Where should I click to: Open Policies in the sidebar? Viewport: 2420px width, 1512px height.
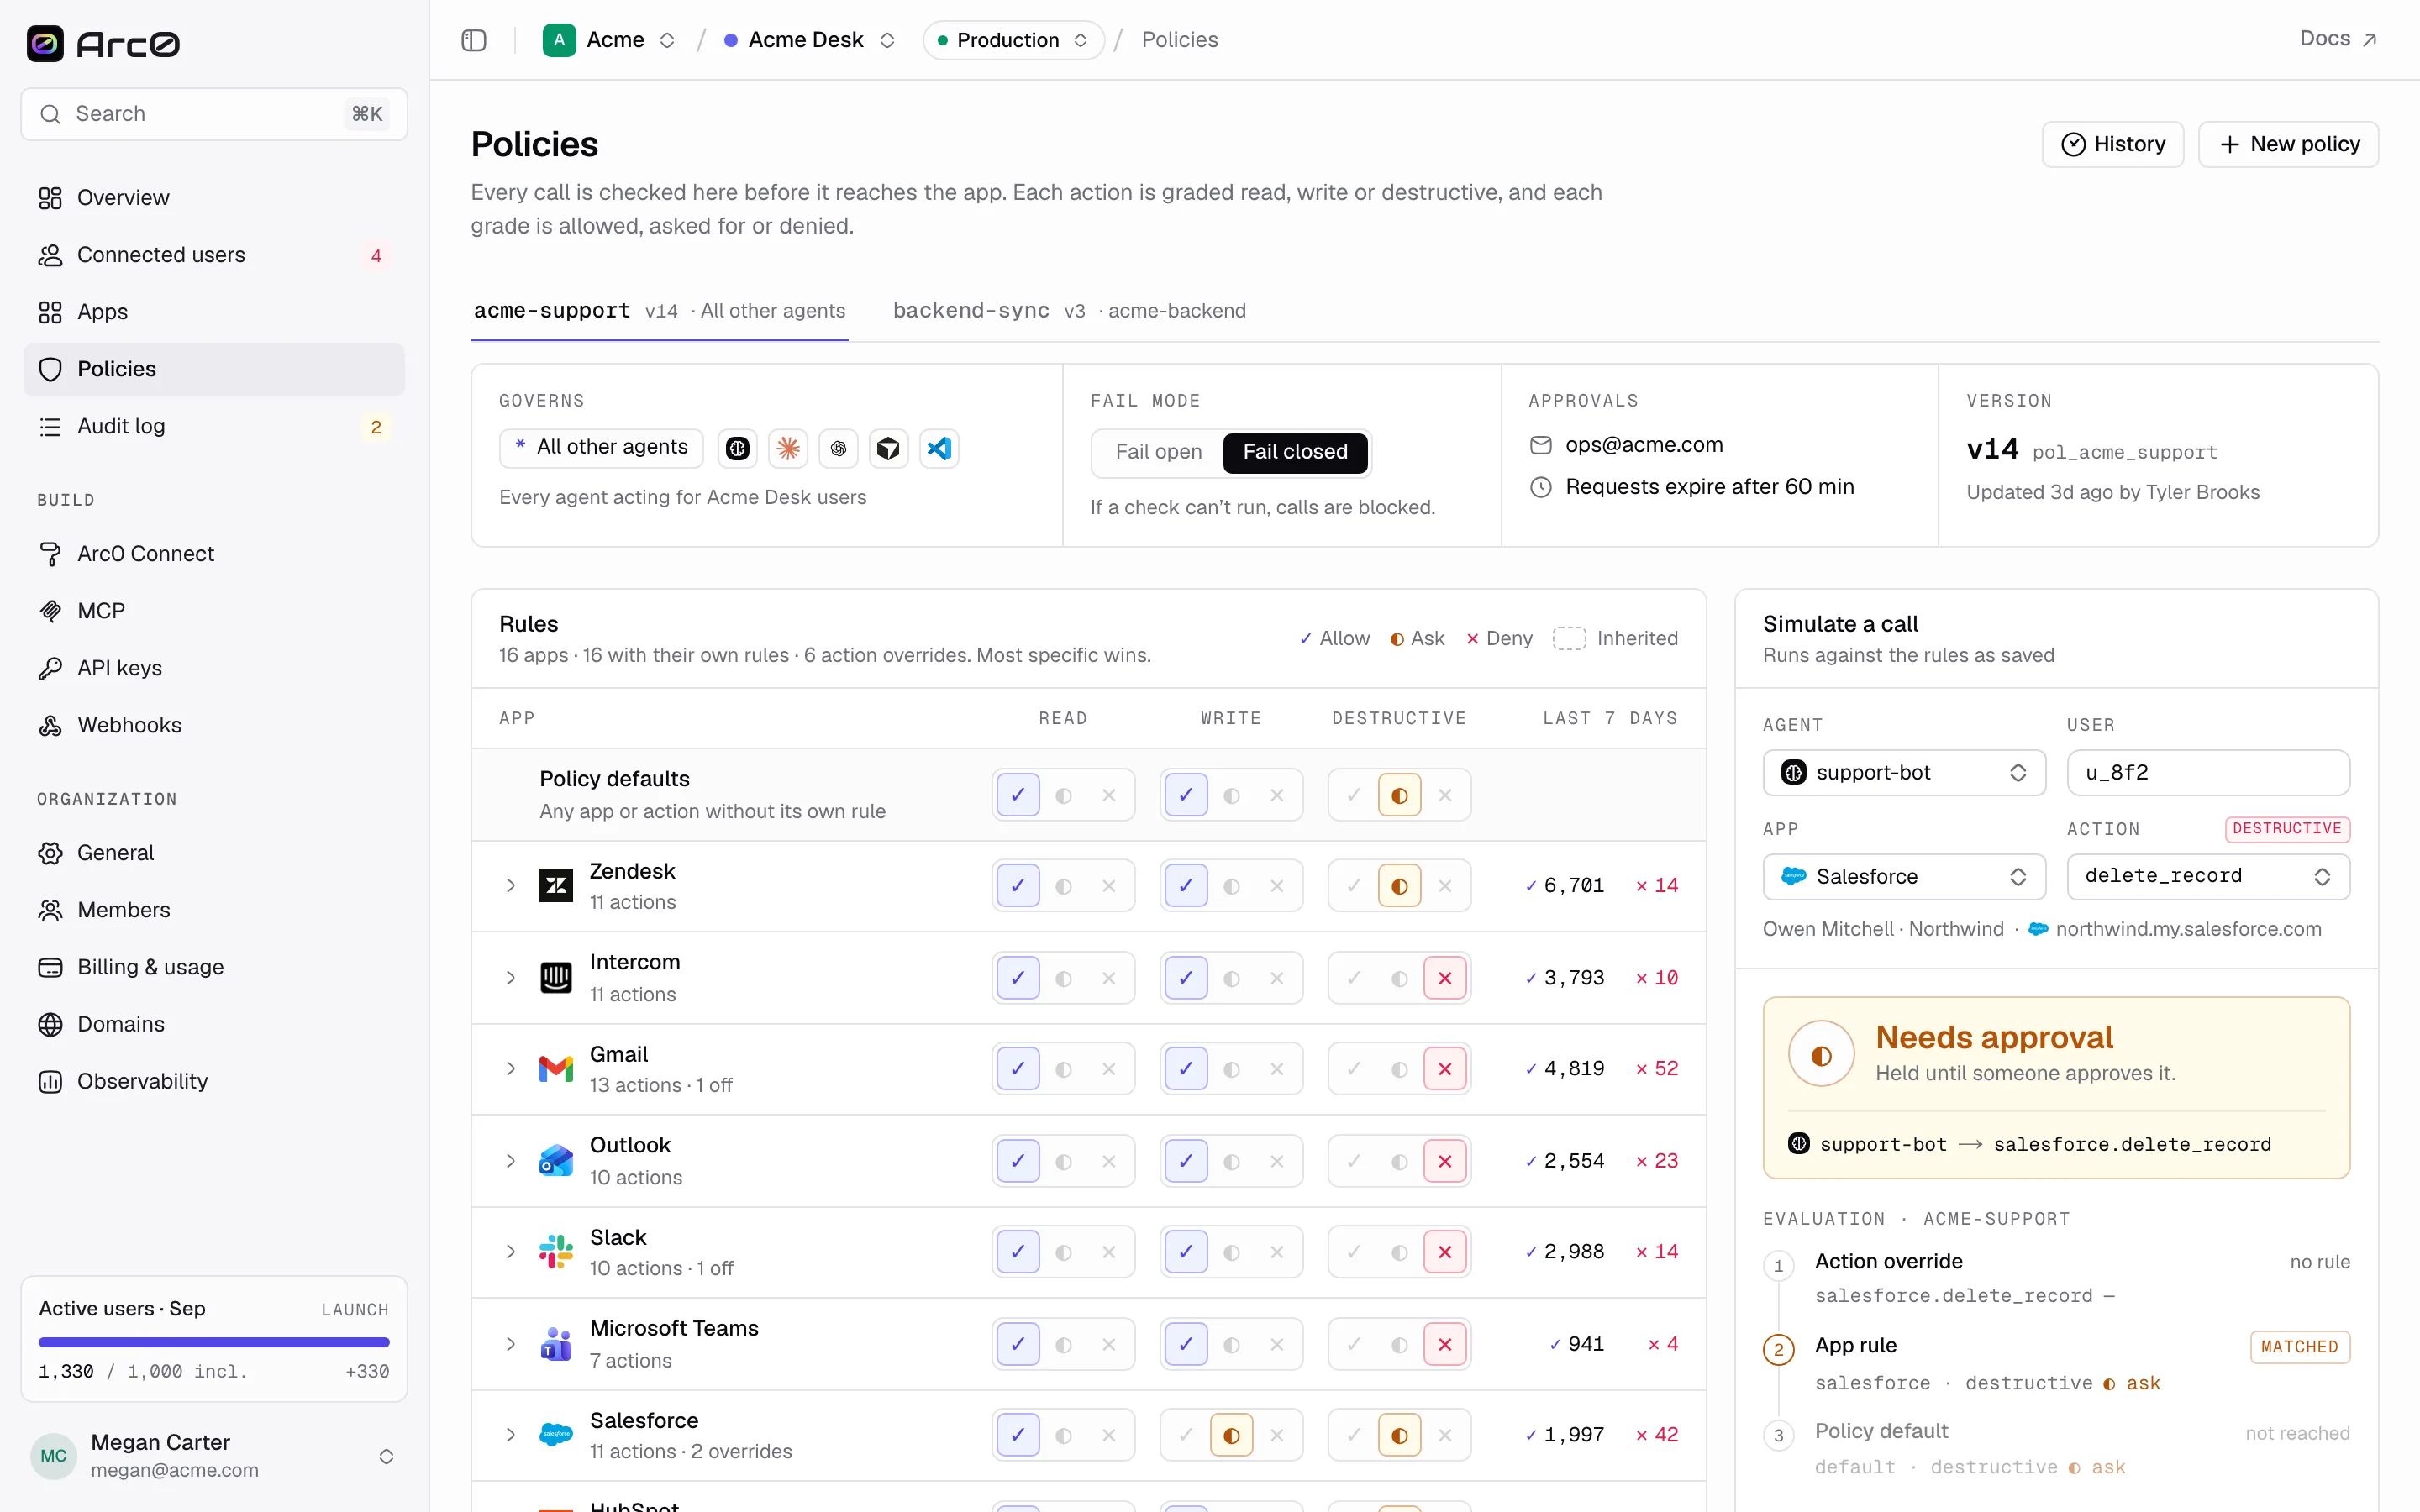tap(214, 369)
